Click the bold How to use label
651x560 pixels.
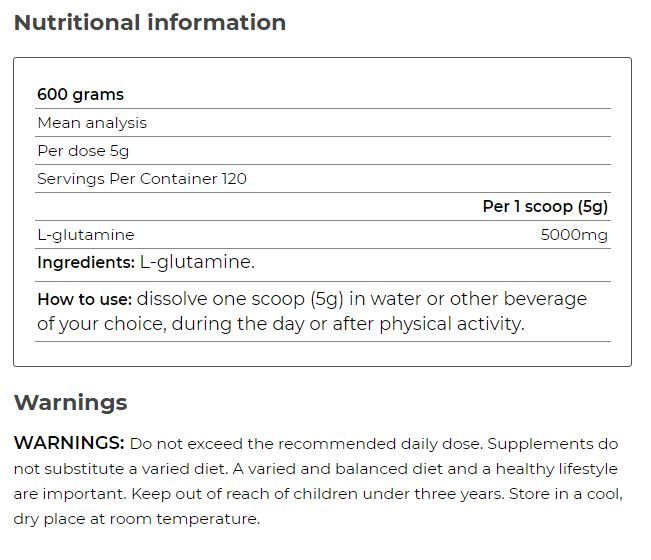pyautogui.click(x=85, y=299)
